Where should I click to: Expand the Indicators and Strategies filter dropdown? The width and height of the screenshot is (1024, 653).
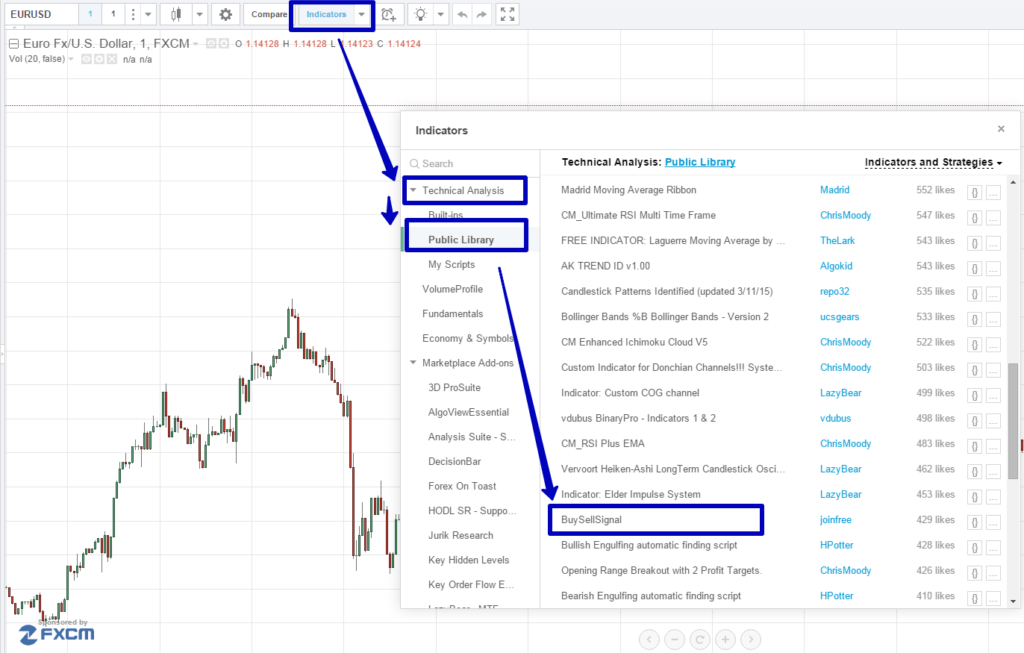click(x=933, y=162)
